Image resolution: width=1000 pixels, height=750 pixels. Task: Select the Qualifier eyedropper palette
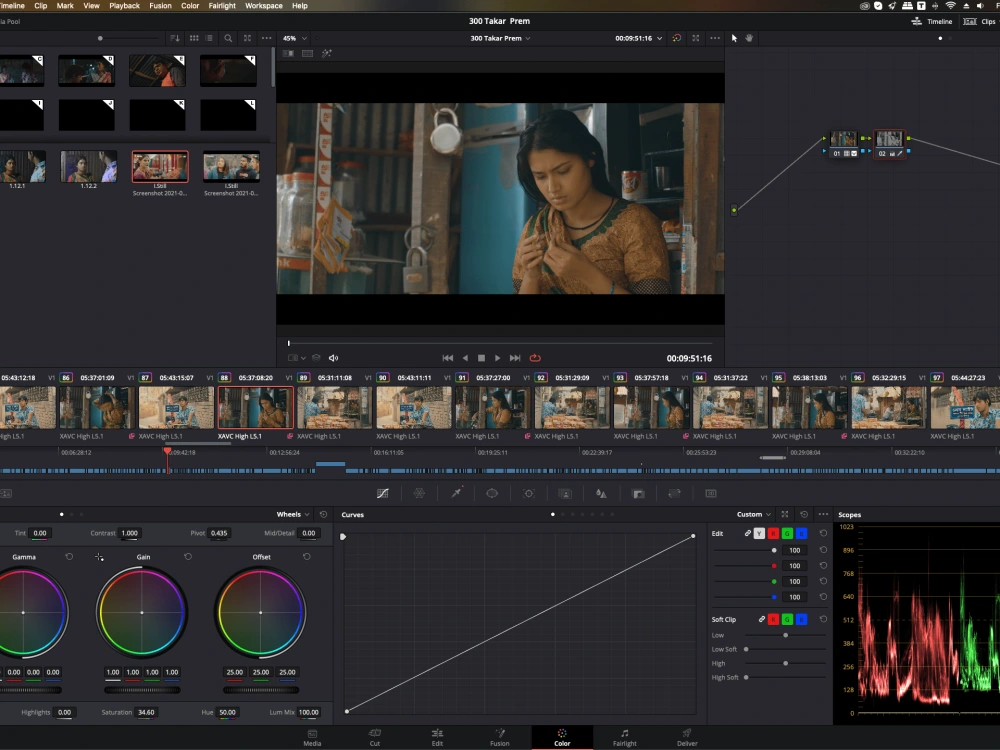[x=456, y=493]
